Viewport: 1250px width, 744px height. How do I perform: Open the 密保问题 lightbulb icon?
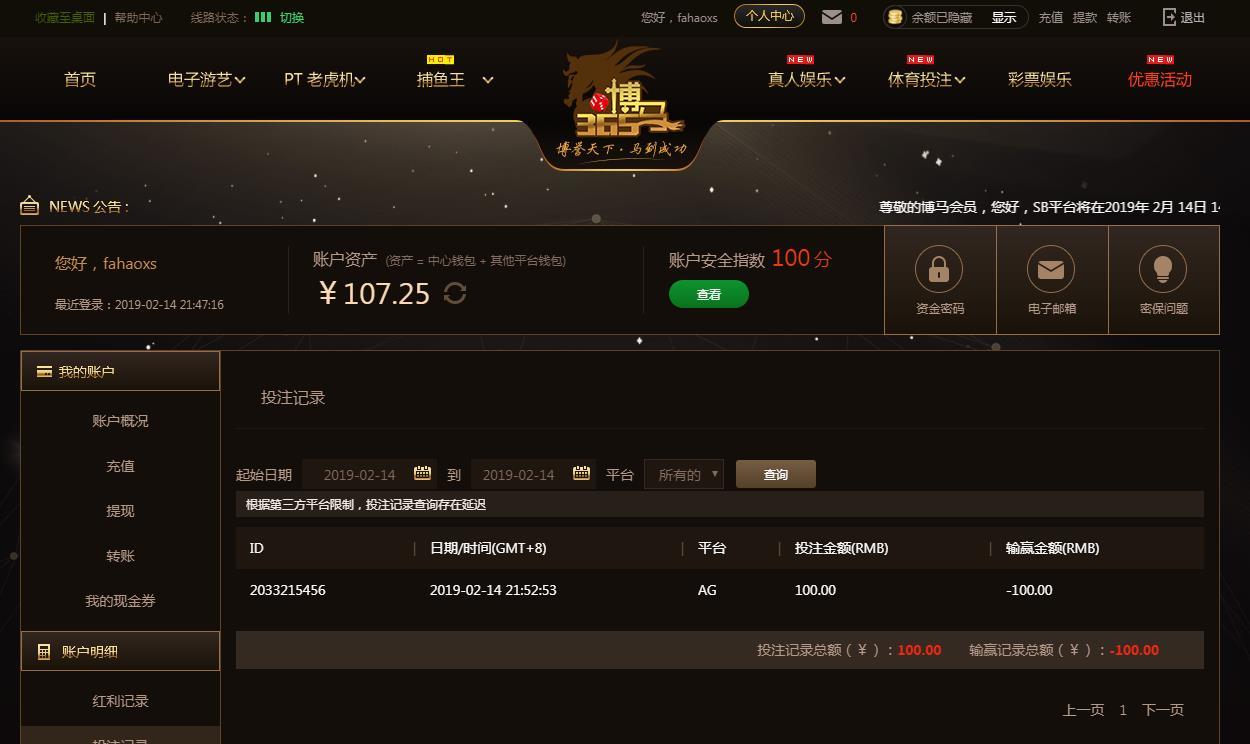pos(1163,268)
